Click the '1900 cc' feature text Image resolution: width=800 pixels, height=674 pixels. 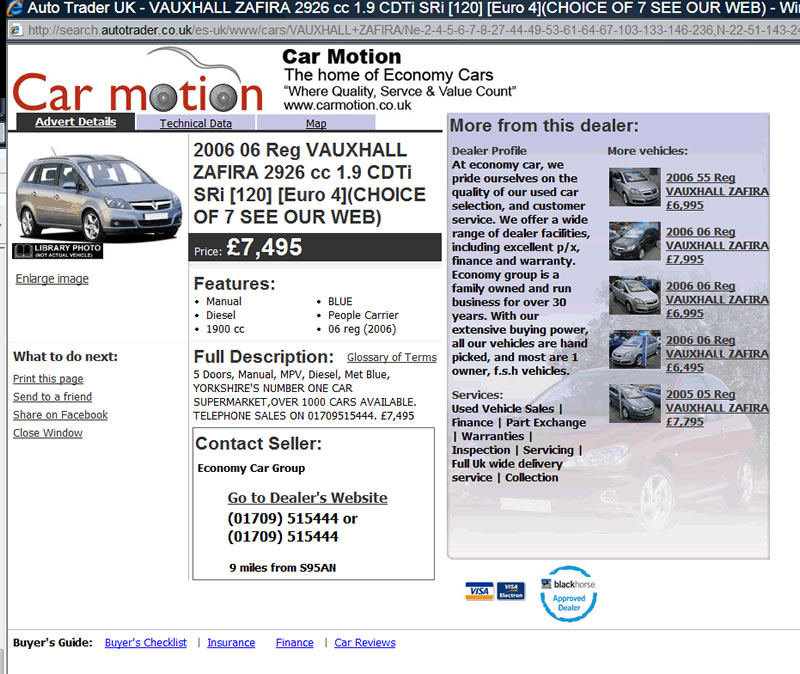[225, 329]
